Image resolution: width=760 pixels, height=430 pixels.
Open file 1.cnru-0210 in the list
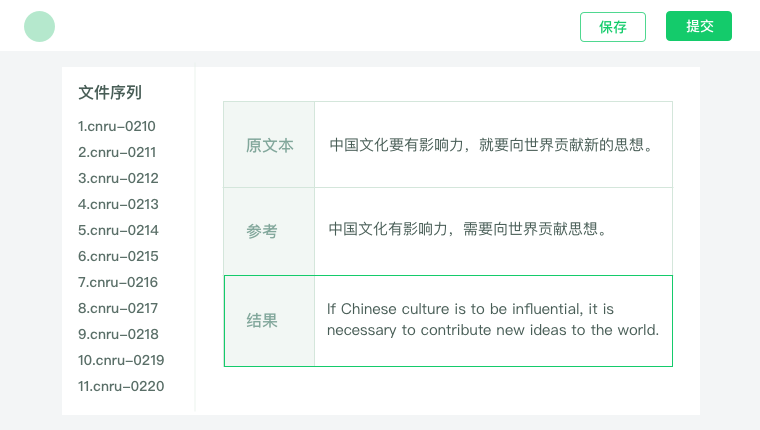[x=117, y=127]
